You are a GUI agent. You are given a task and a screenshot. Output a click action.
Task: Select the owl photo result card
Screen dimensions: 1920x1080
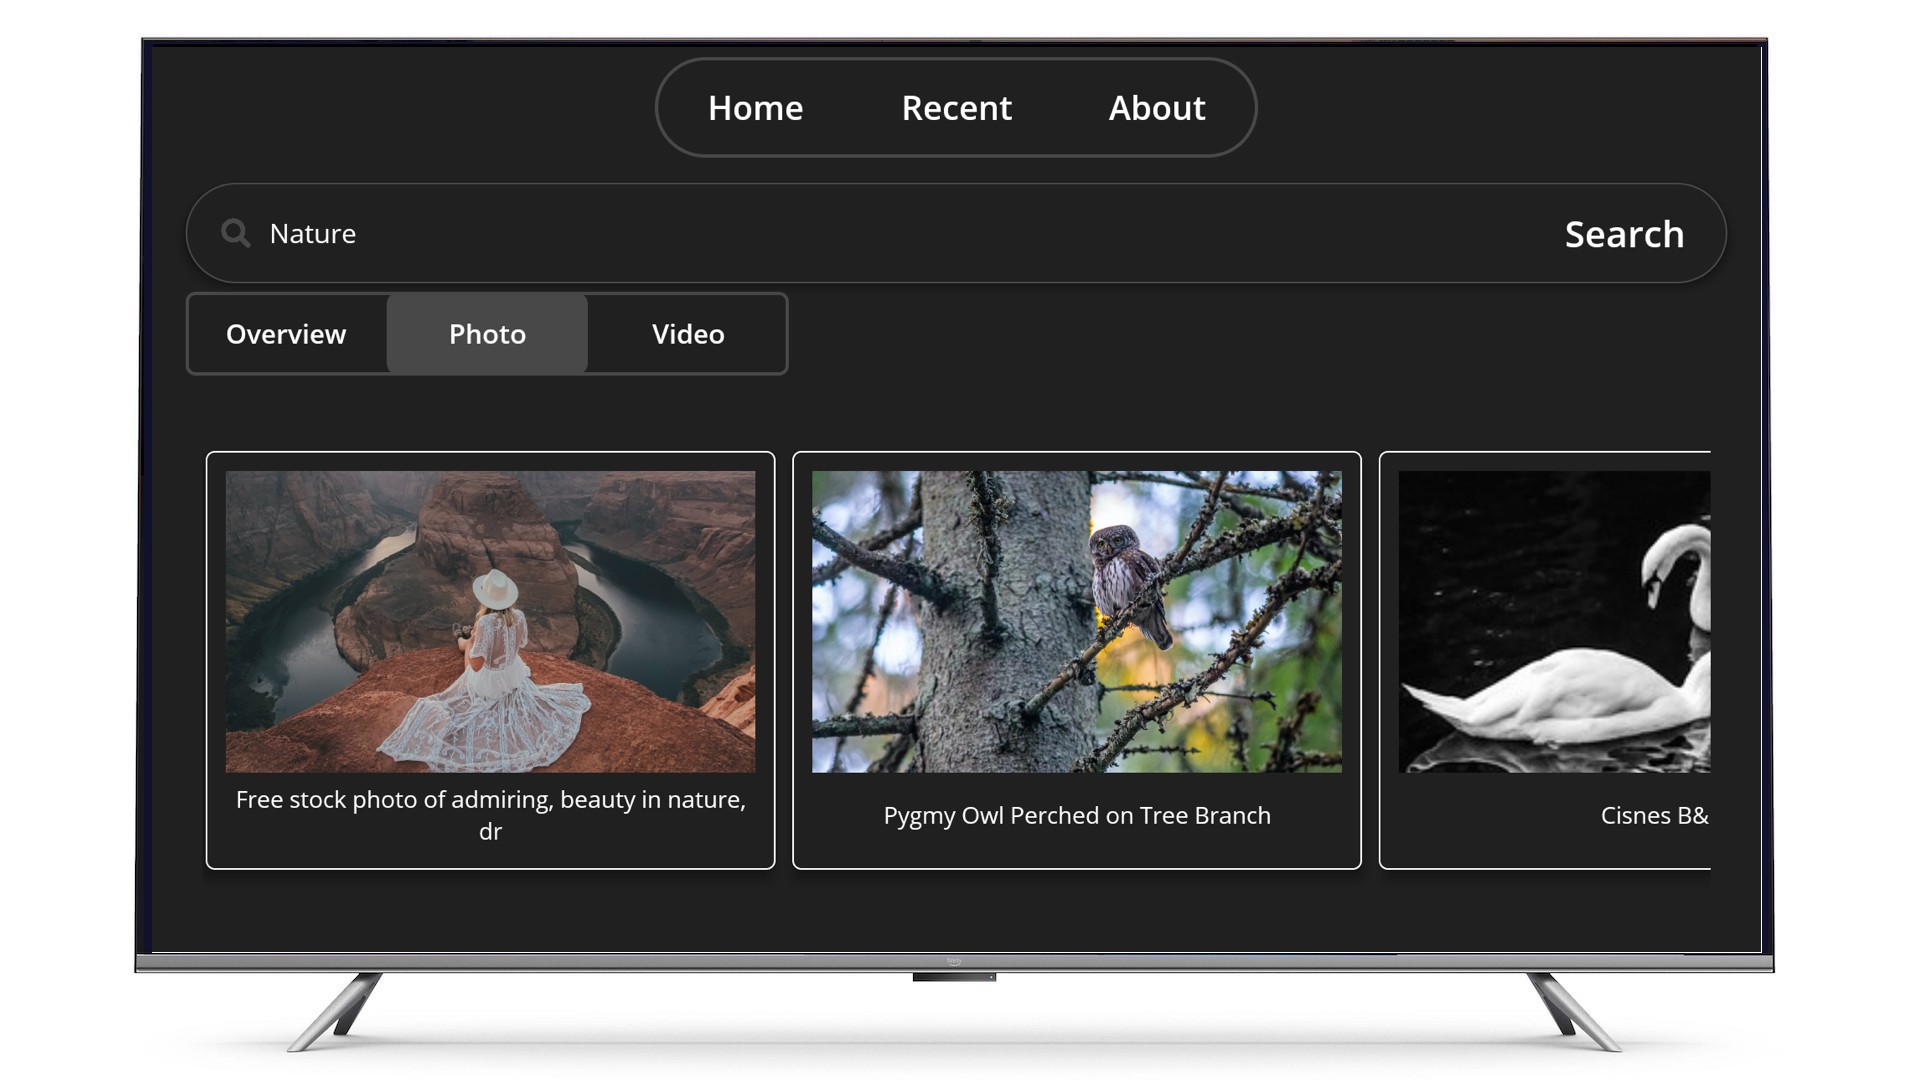tap(1076, 660)
